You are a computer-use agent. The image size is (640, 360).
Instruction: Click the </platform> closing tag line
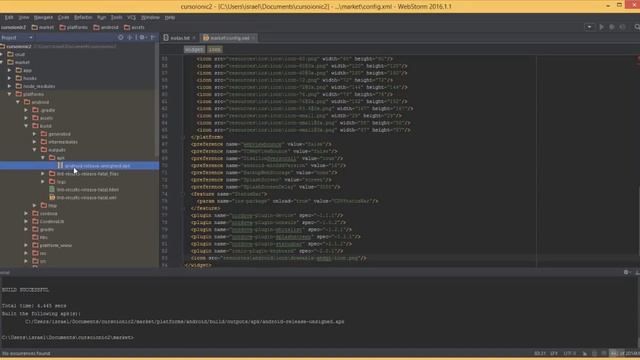[207, 137]
